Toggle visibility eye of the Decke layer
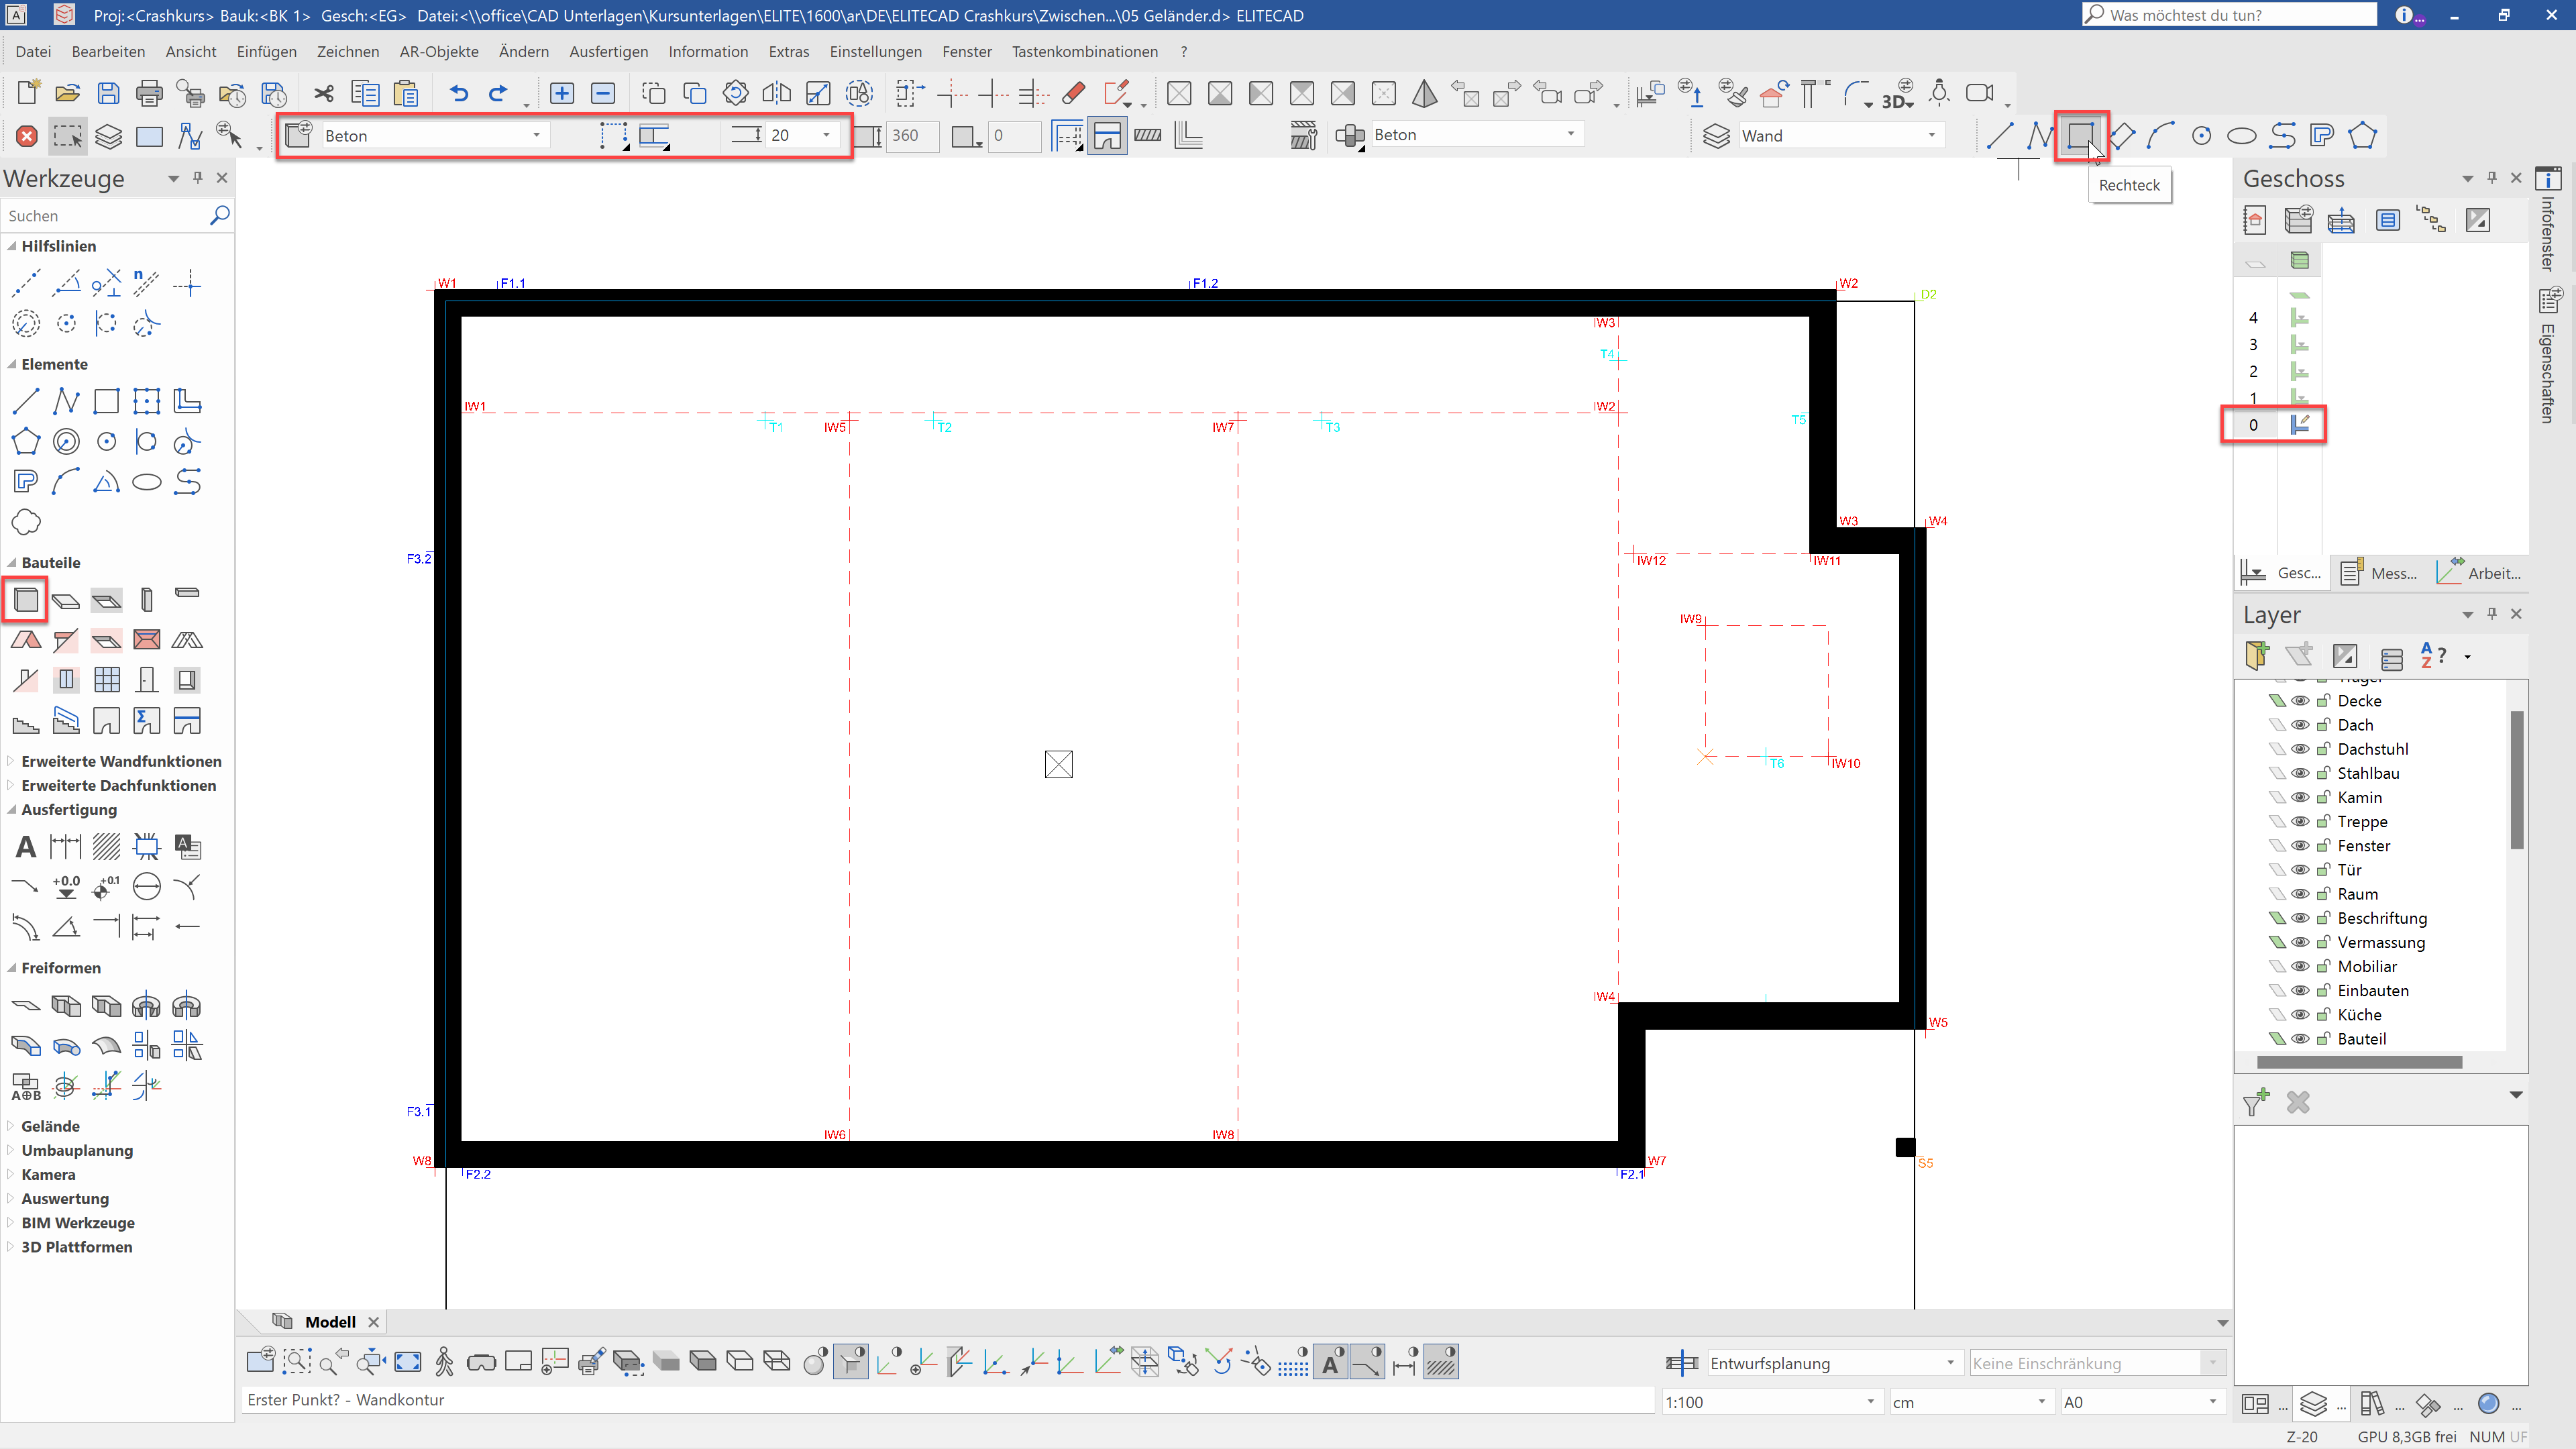2576x1449 pixels. click(x=2299, y=701)
